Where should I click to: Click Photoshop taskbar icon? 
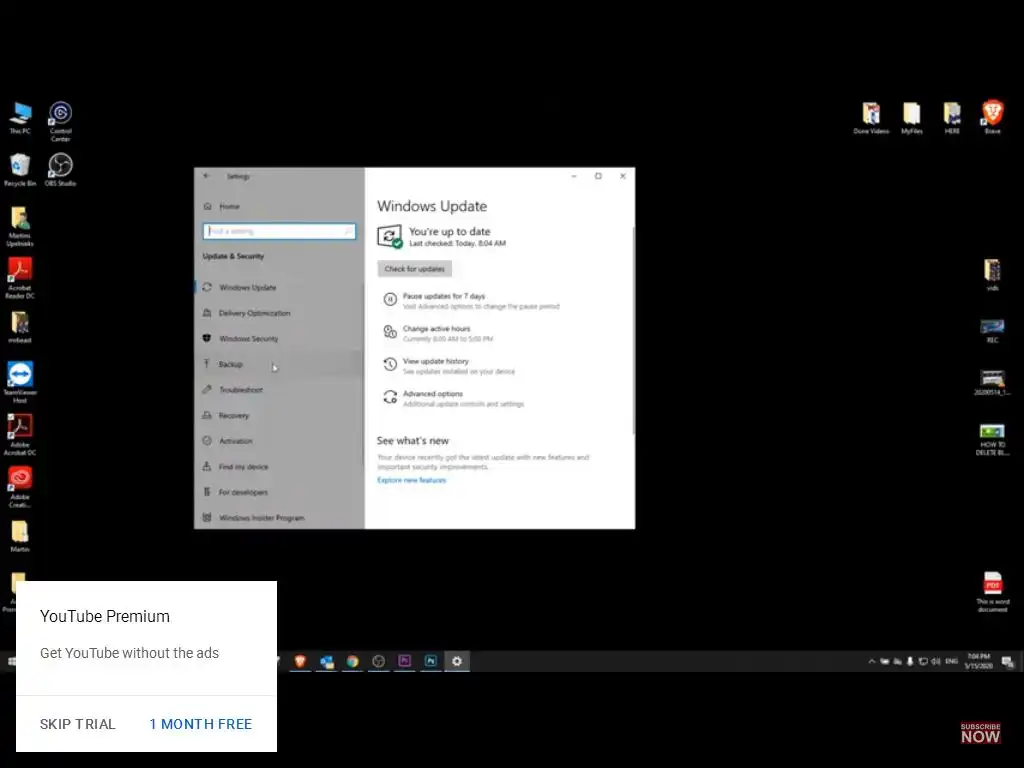click(431, 662)
